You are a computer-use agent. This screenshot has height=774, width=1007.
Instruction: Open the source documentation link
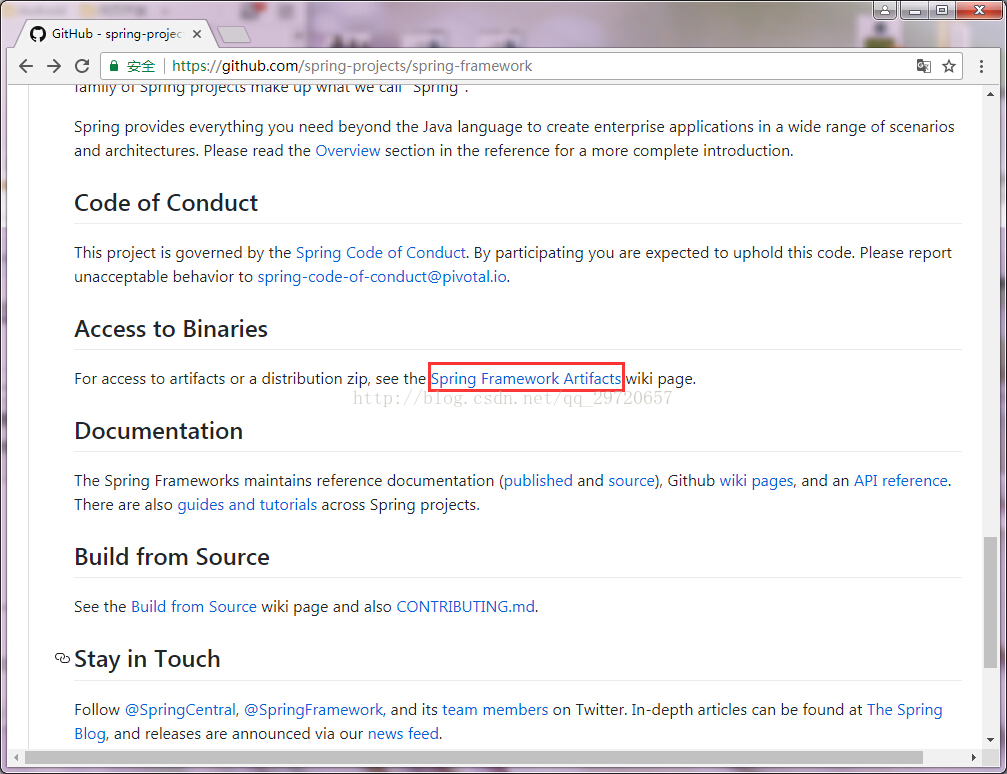tap(631, 481)
